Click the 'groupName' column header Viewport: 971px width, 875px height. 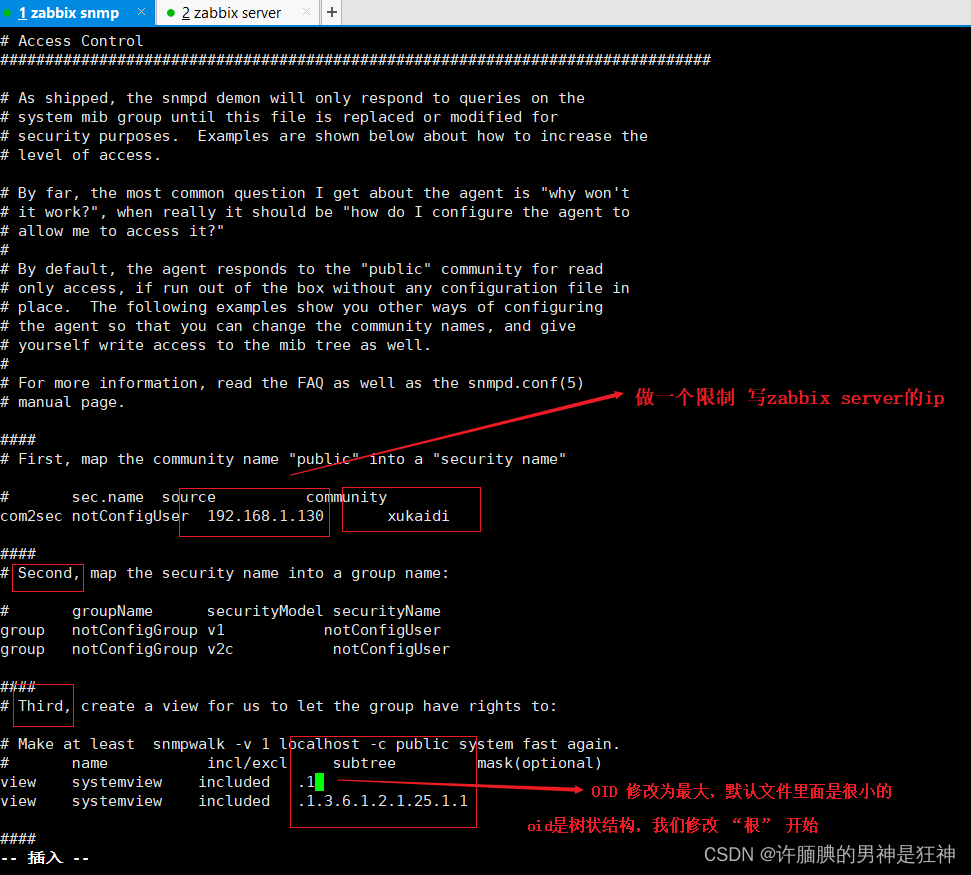[x=112, y=611]
